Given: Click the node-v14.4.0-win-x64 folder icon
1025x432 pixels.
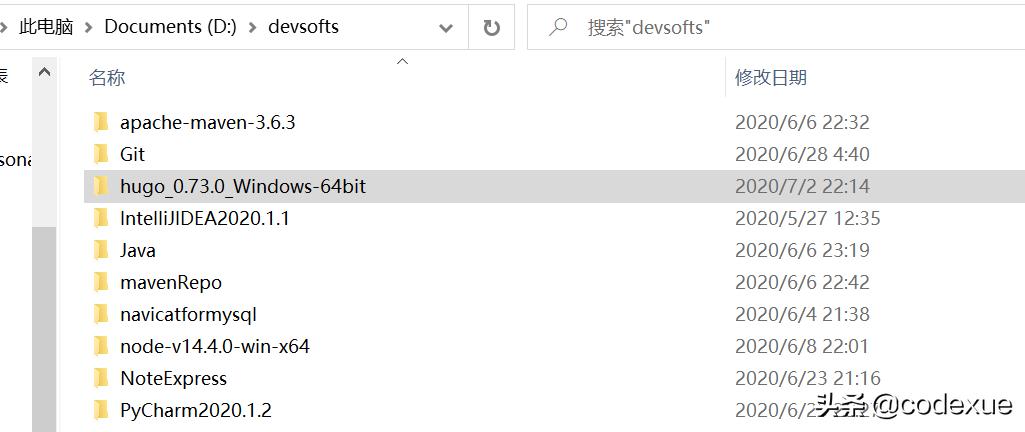Looking at the screenshot, I should (x=100, y=346).
